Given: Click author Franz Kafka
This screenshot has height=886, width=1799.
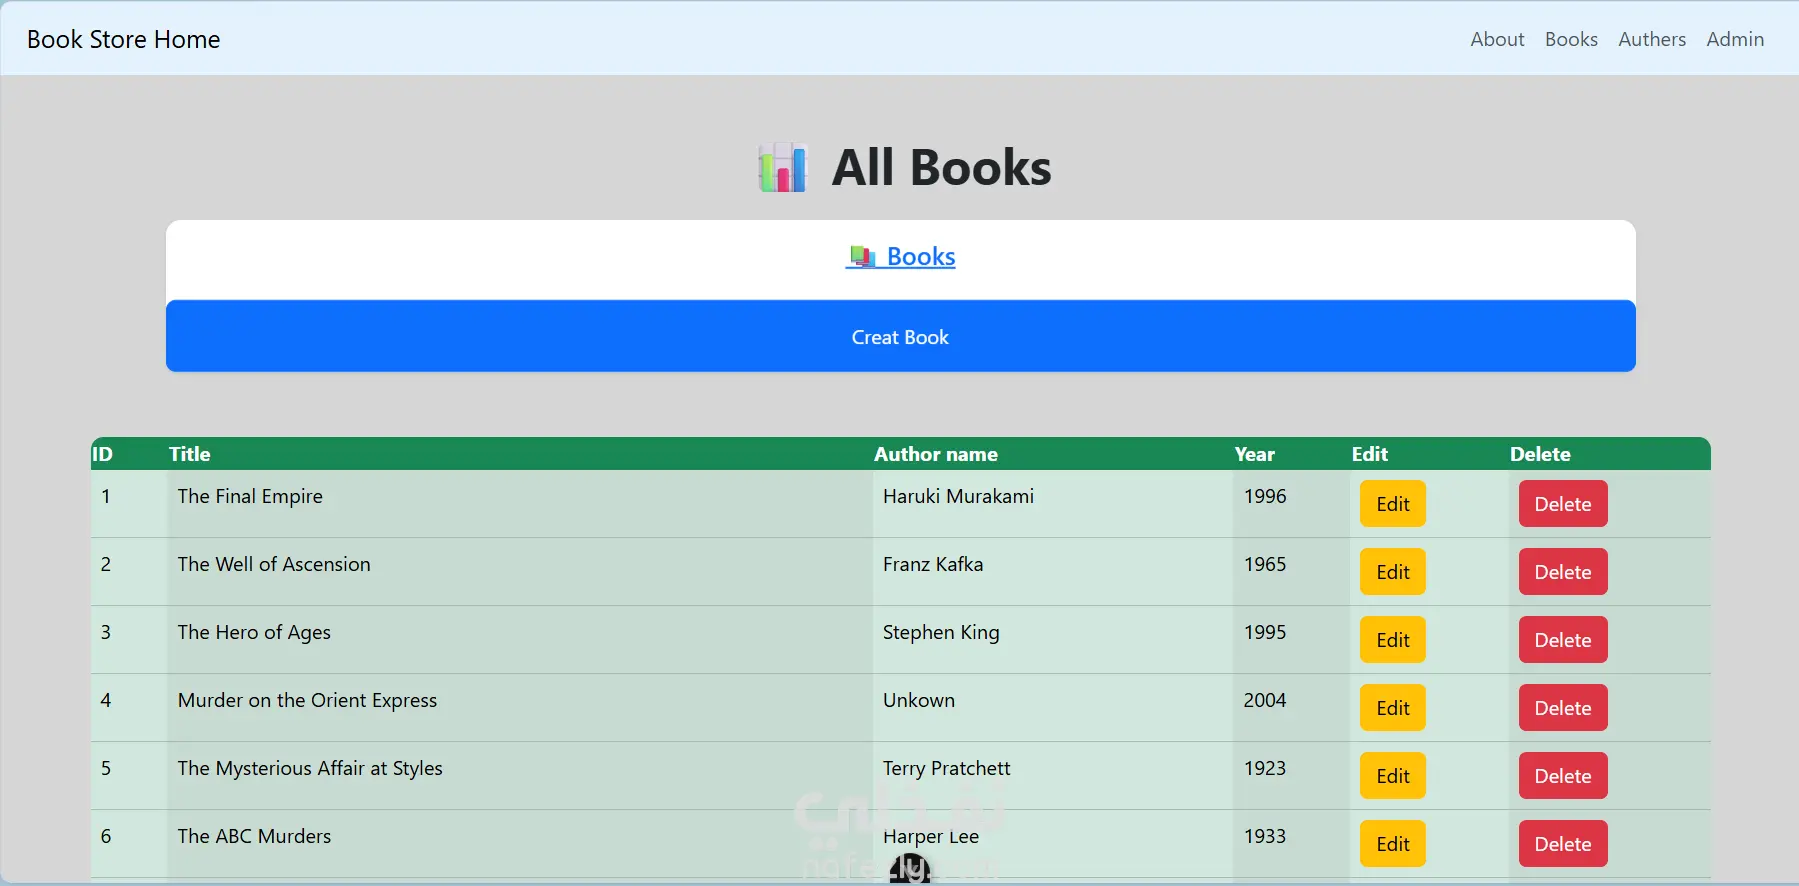Looking at the screenshot, I should click(x=933, y=564).
